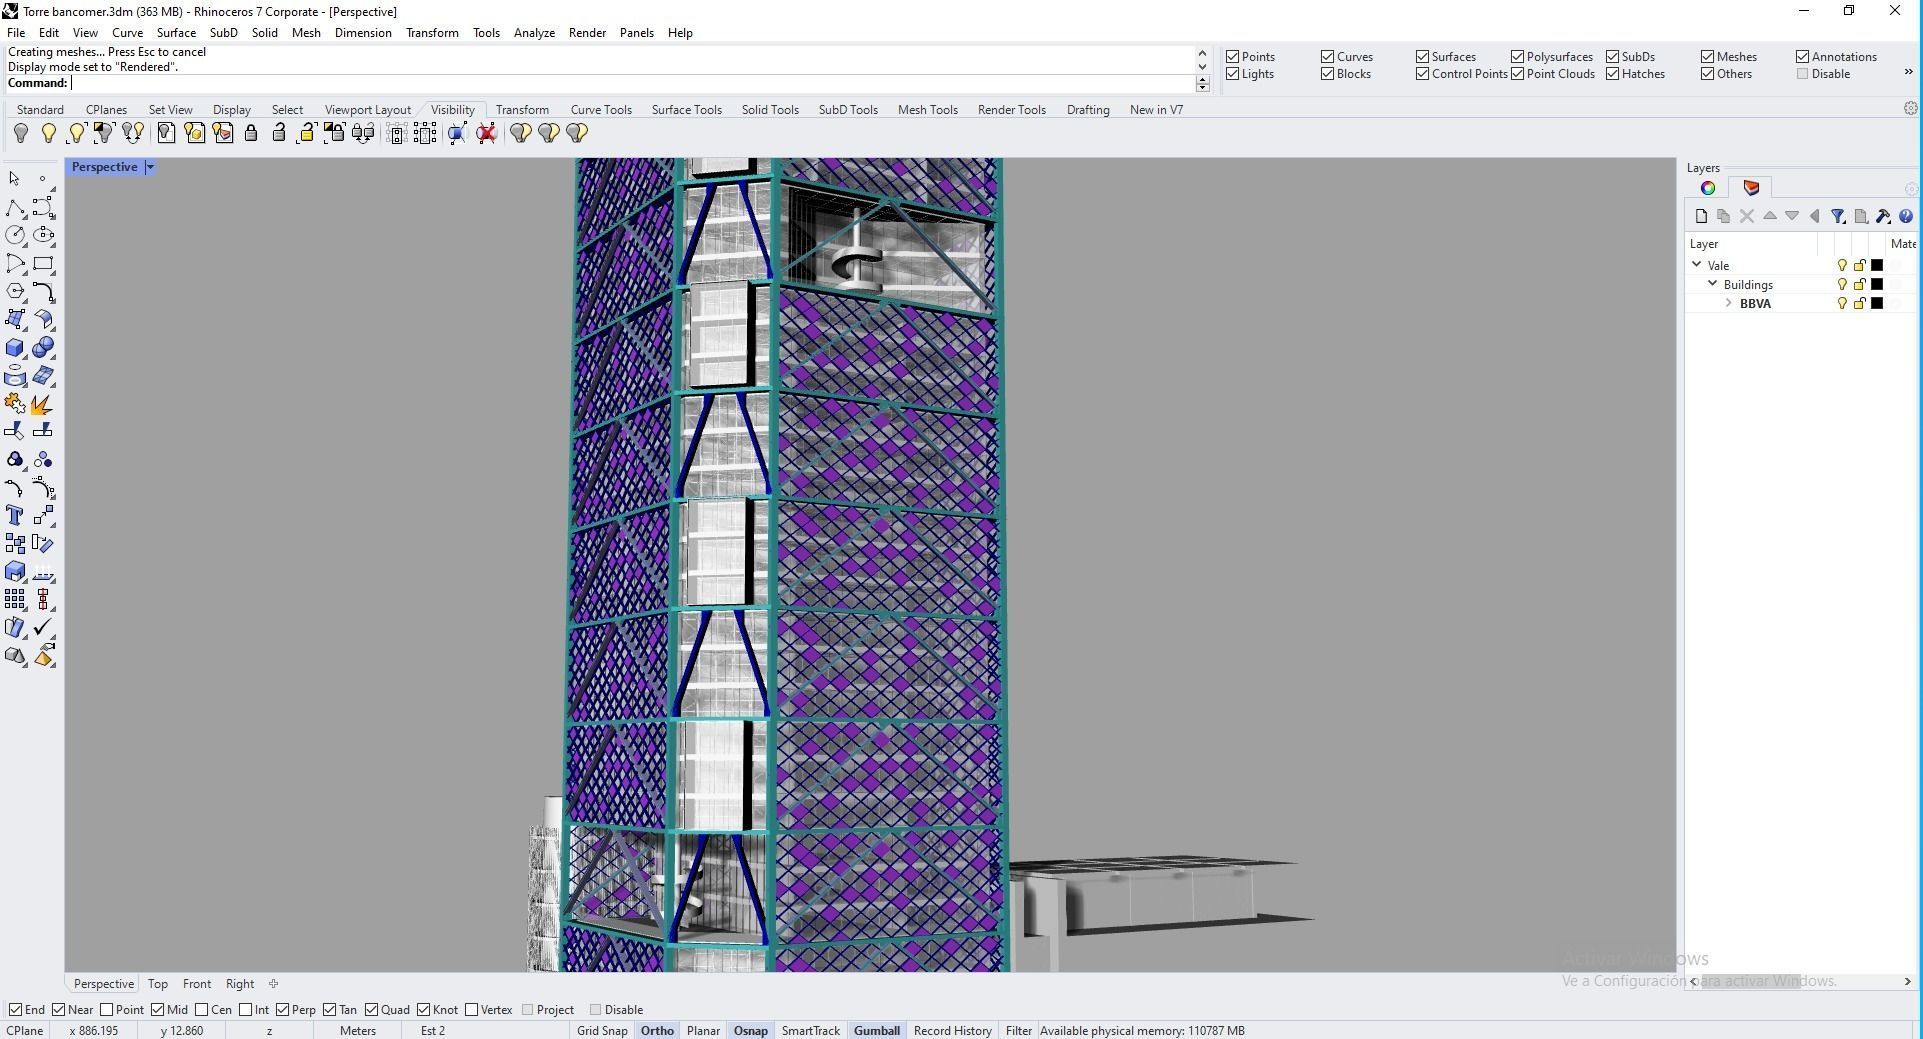The height and width of the screenshot is (1039, 1923).
Task: Click the black color swatch of BBVA layer
Action: pos(1877,304)
